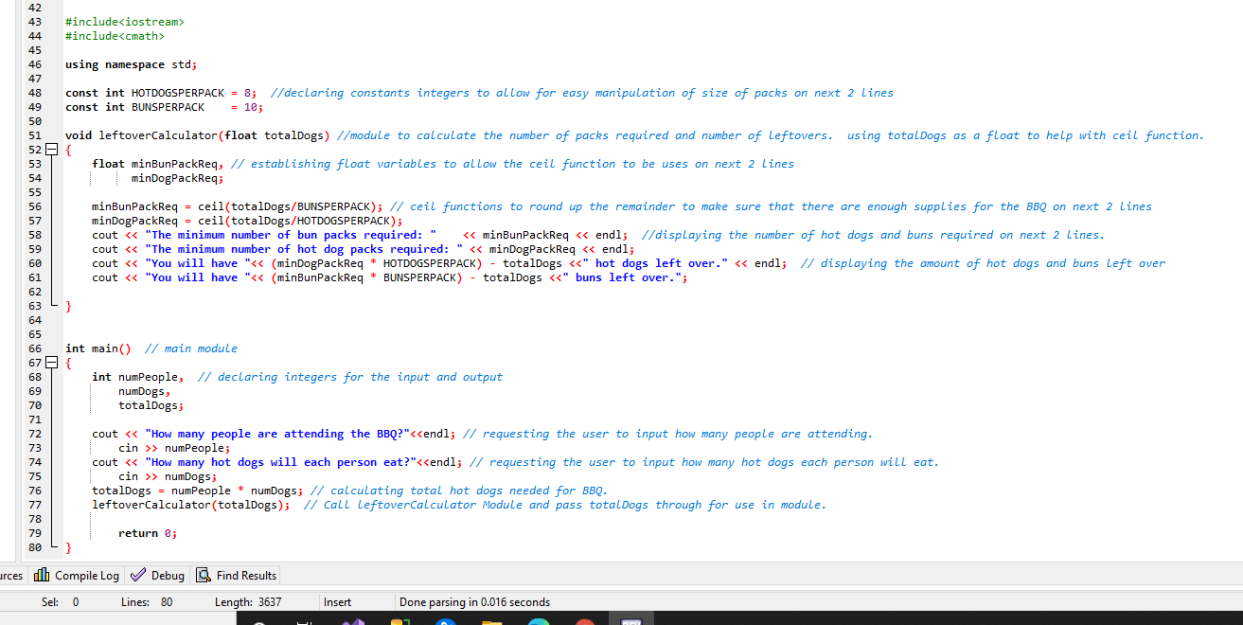Viewport: 1243px width, 625px height.
Task: Click the blue circular icon on the taskbar
Action: pos(446,620)
